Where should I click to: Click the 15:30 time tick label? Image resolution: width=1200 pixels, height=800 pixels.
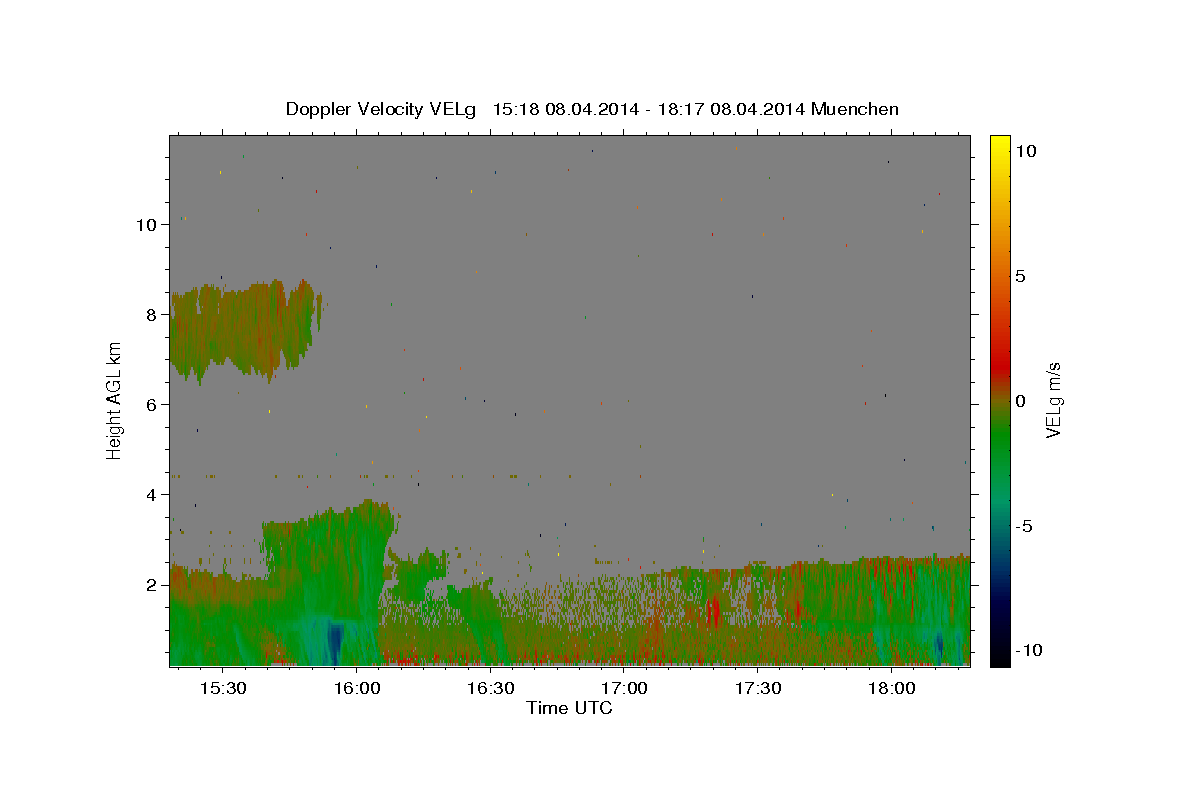pos(223,688)
